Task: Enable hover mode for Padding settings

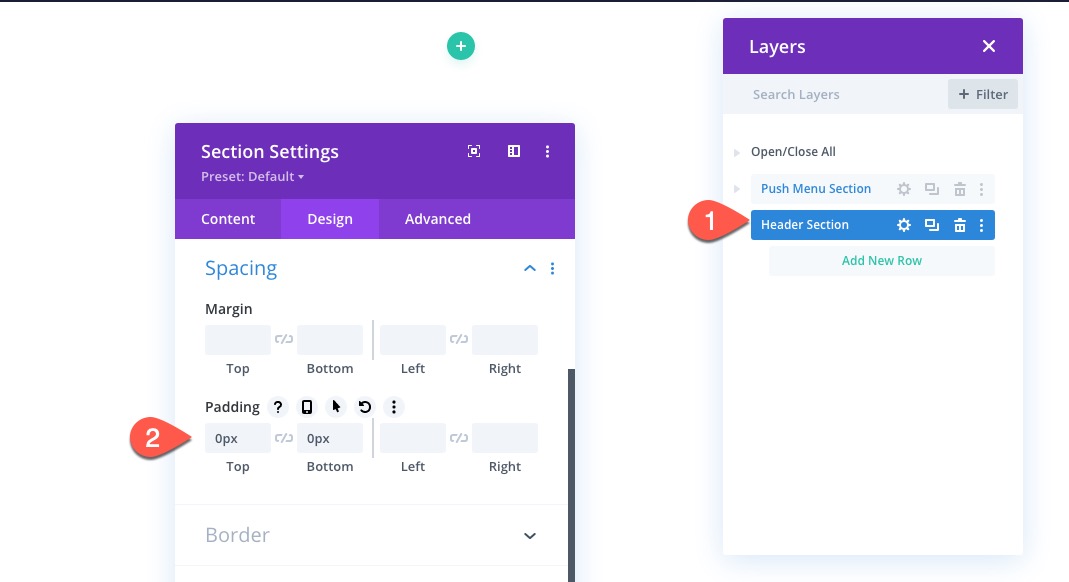Action: point(334,407)
